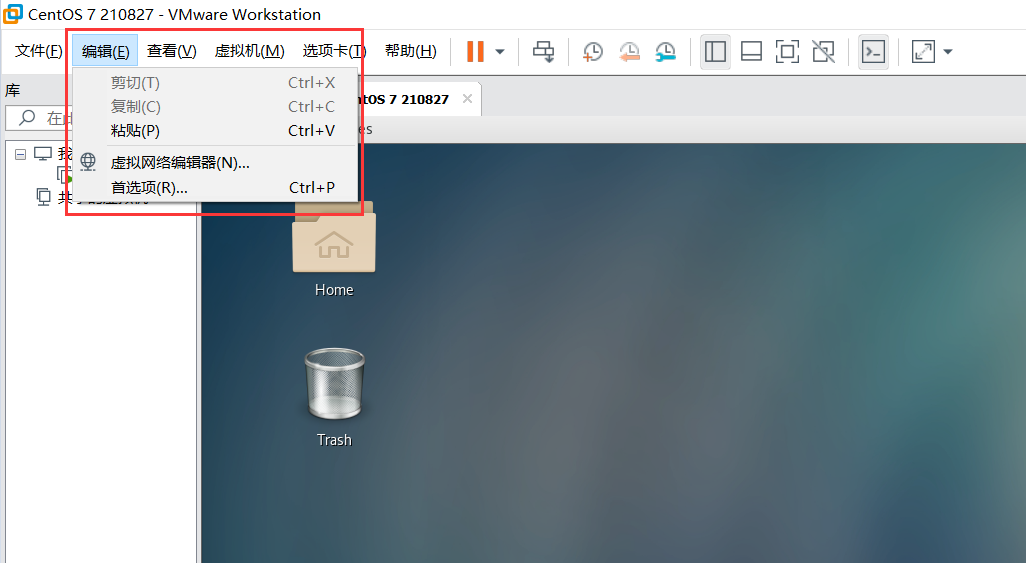1026x563 pixels.
Task: Collapse the My Computer tree node
Action: pyautogui.click(x=20, y=154)
